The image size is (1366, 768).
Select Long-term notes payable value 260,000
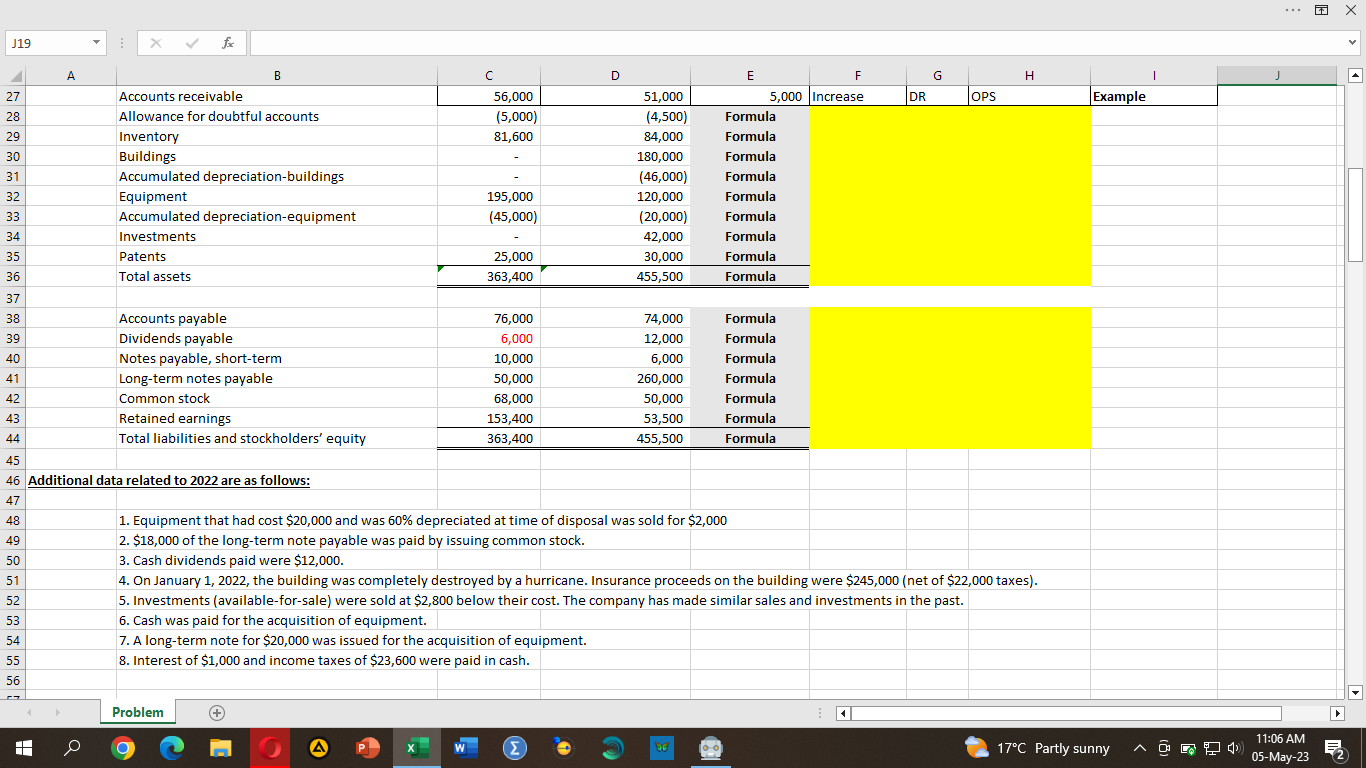pos(614,378)
